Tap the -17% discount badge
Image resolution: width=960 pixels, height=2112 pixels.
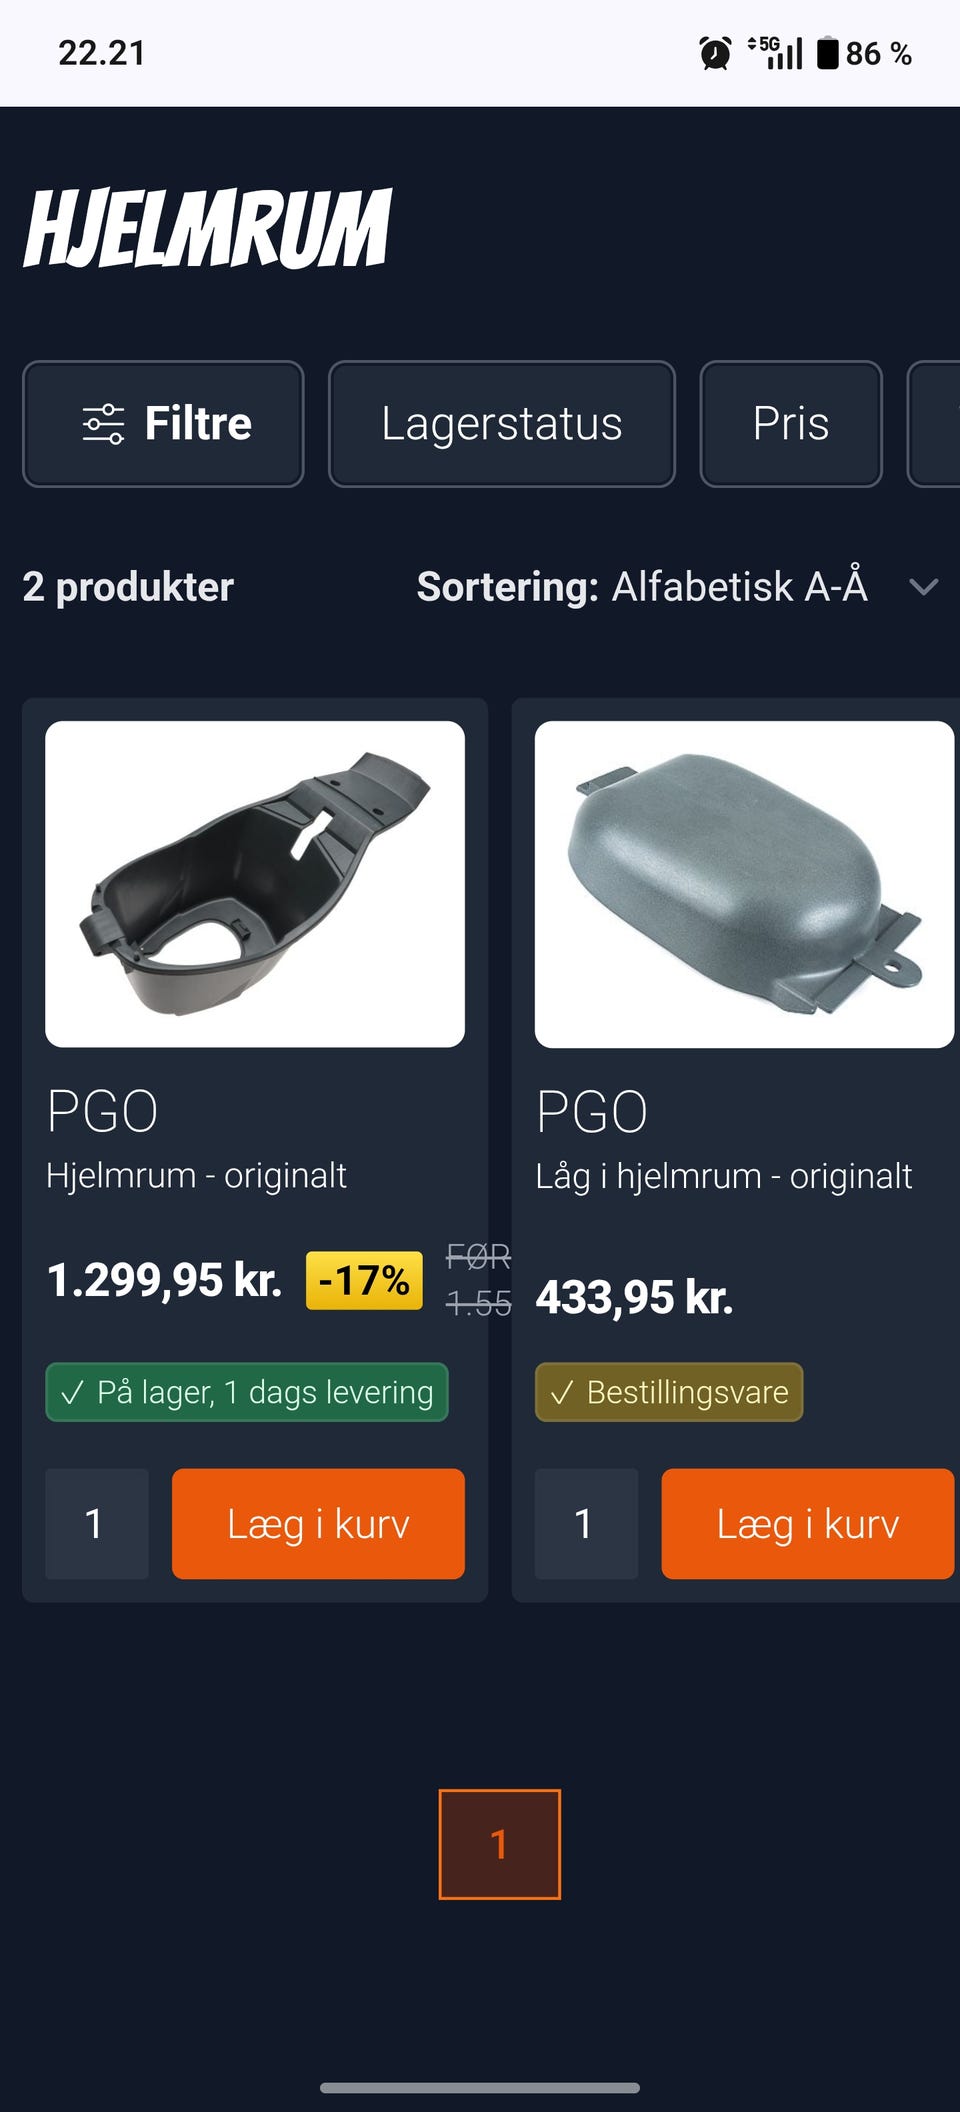[x=364, y=1280]
